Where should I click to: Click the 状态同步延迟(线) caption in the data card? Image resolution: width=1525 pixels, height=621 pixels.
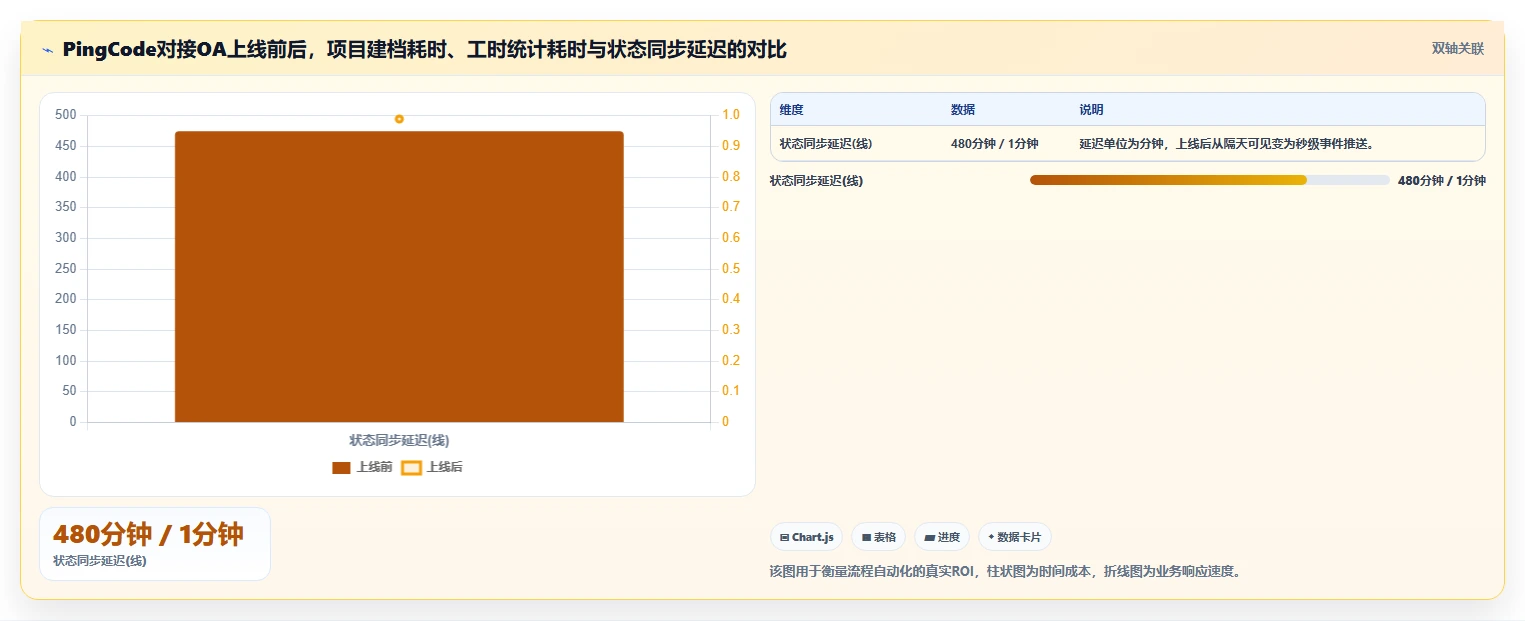pos(99,561)
